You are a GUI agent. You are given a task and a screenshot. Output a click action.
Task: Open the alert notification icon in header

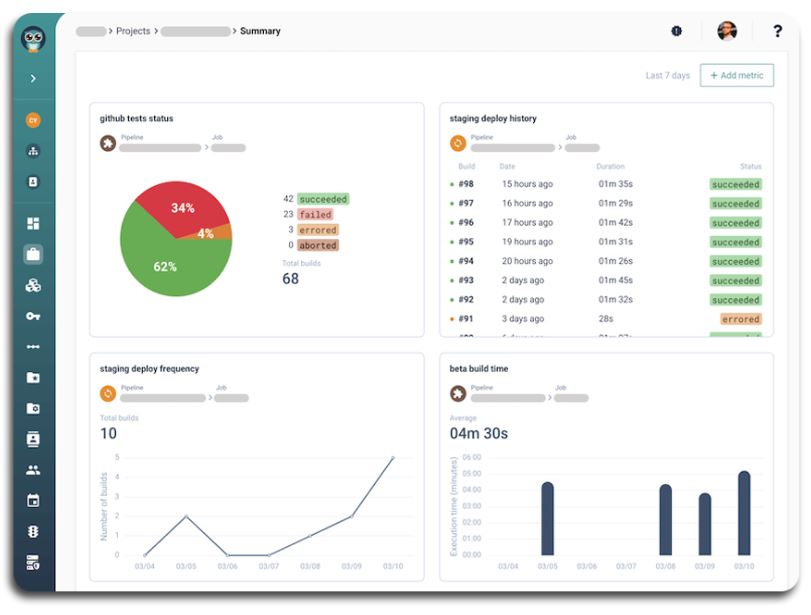[x=677, y=31]
